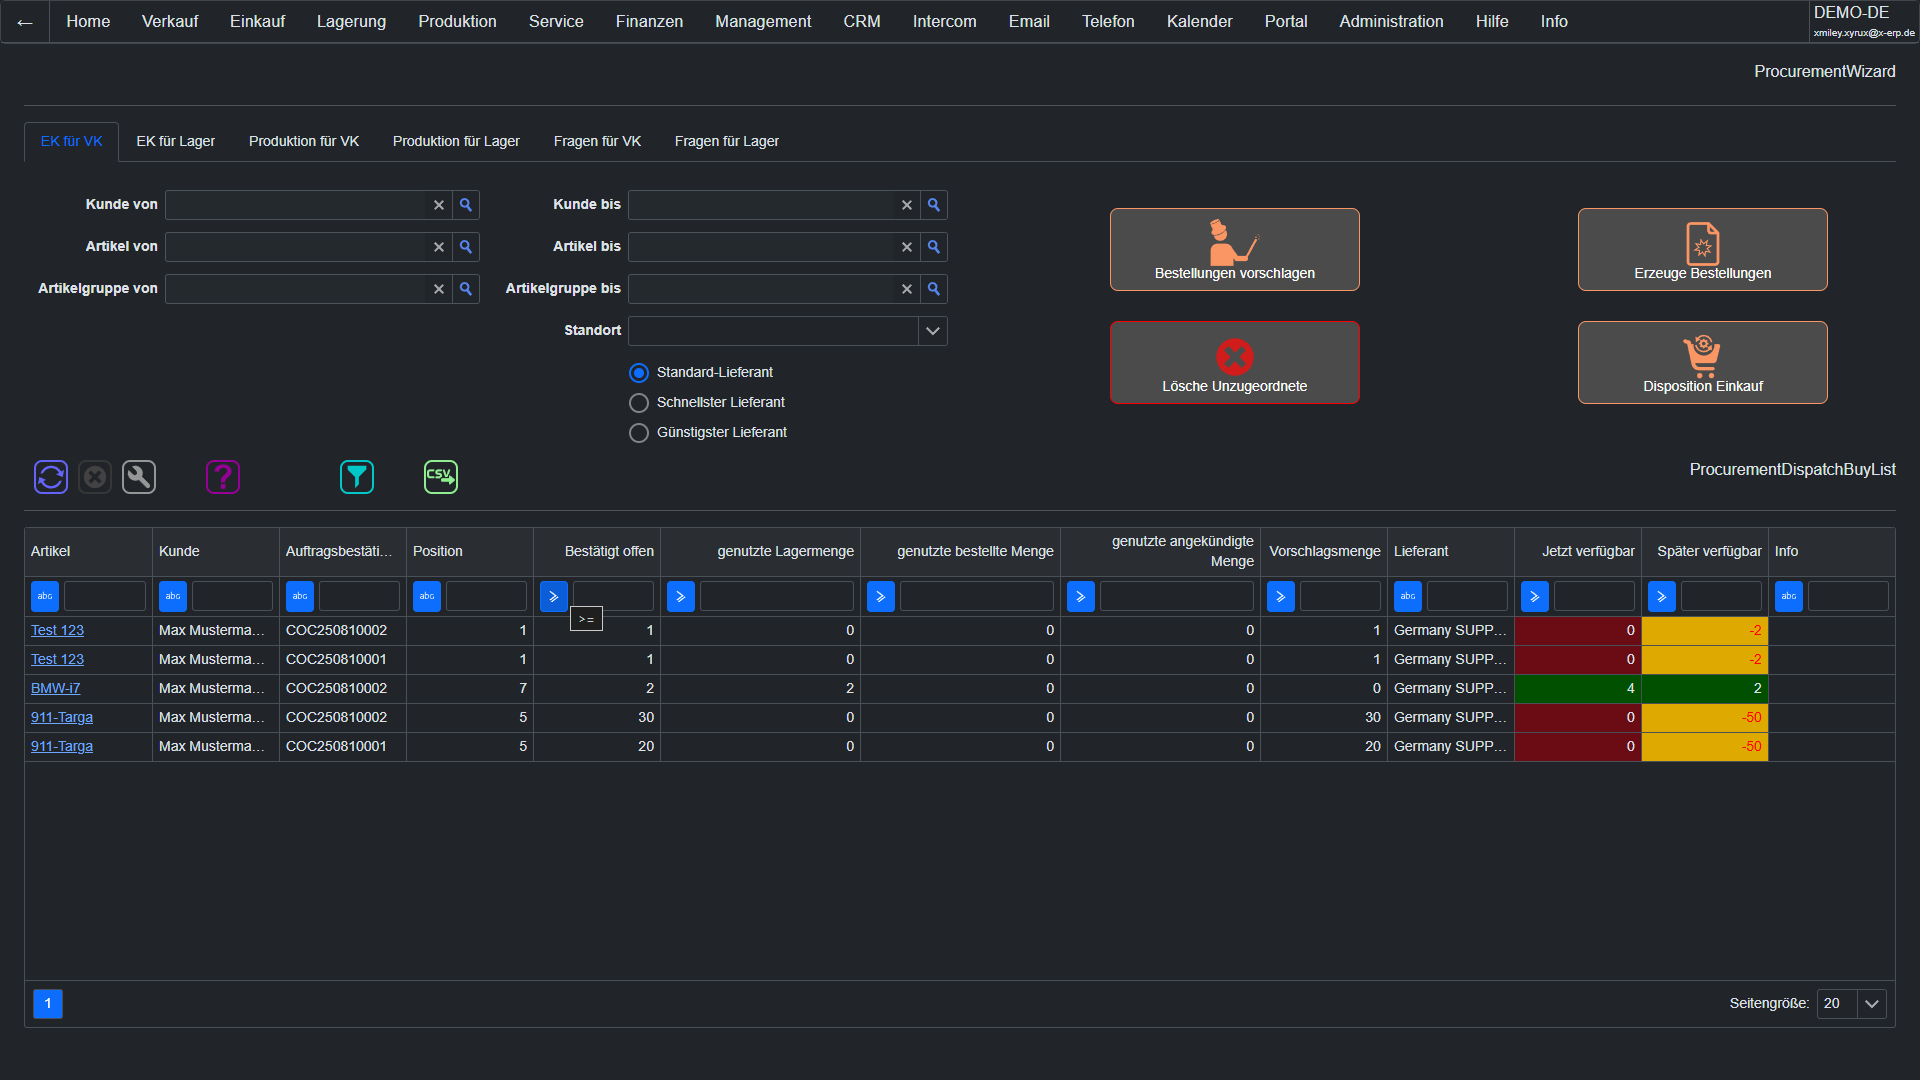The height and width of the screenshot is (1080, 1920).
Task: Click the refresh list icon
Action: (x=51, y=477)
